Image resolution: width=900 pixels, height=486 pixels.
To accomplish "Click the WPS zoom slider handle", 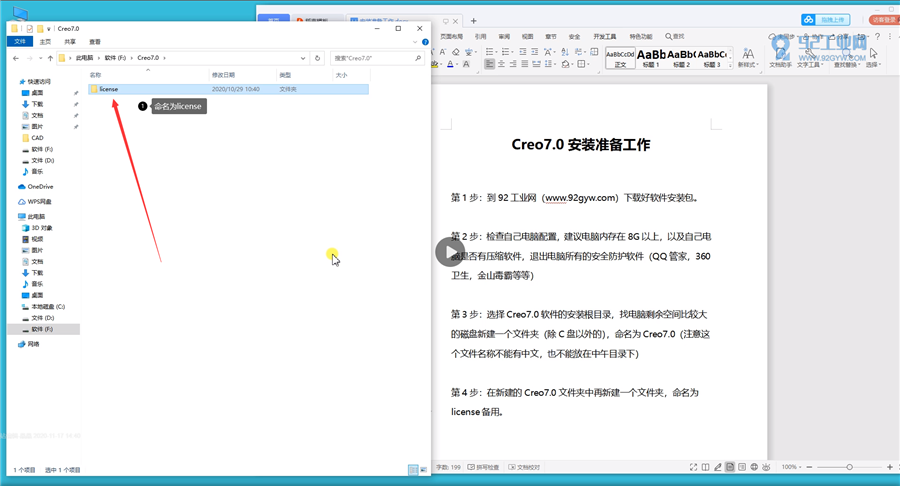I will pyautogui.click(x=849, y=467).
